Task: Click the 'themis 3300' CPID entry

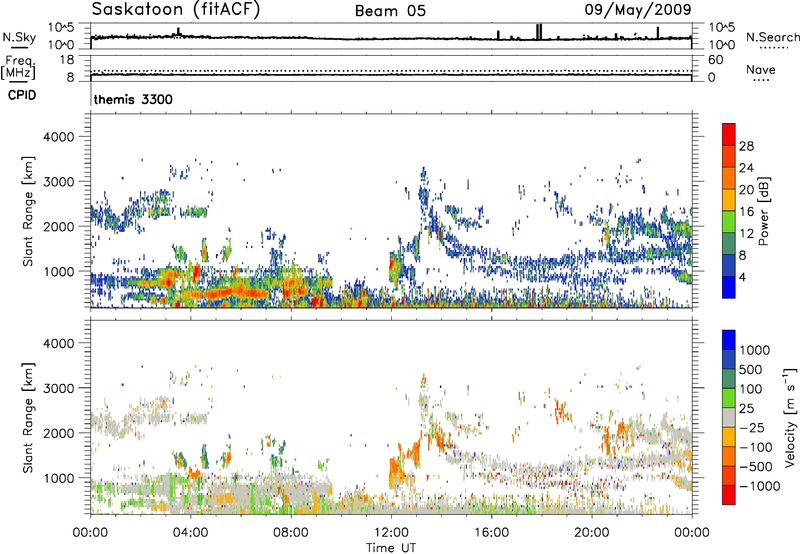Action: (133, 99)
